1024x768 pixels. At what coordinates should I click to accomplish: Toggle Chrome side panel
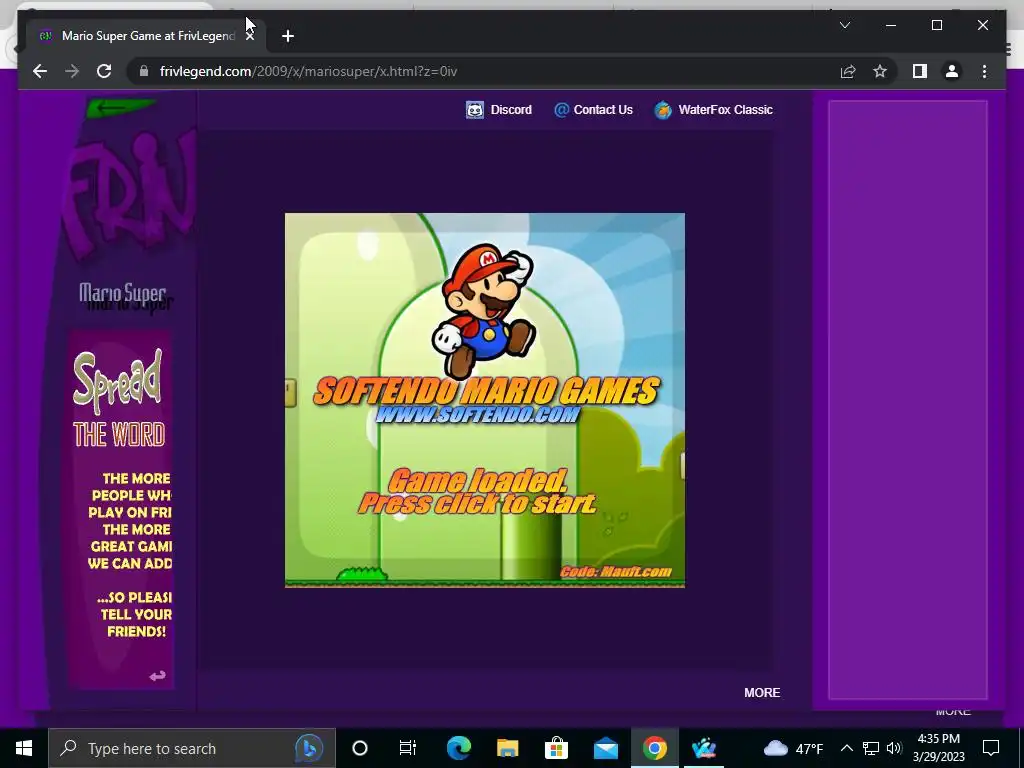tap(920, 71)
